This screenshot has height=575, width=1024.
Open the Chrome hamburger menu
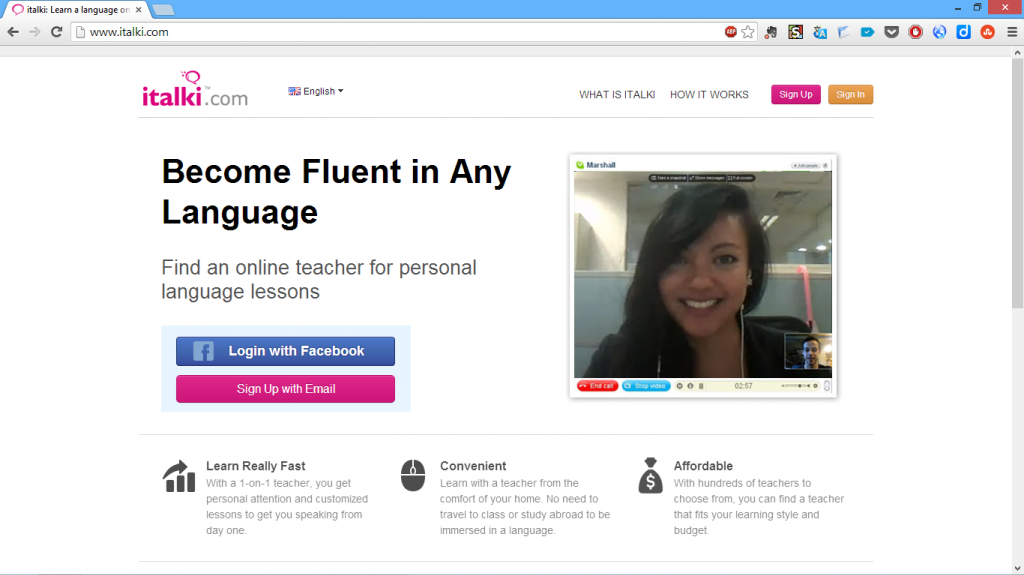[1012, 31]
